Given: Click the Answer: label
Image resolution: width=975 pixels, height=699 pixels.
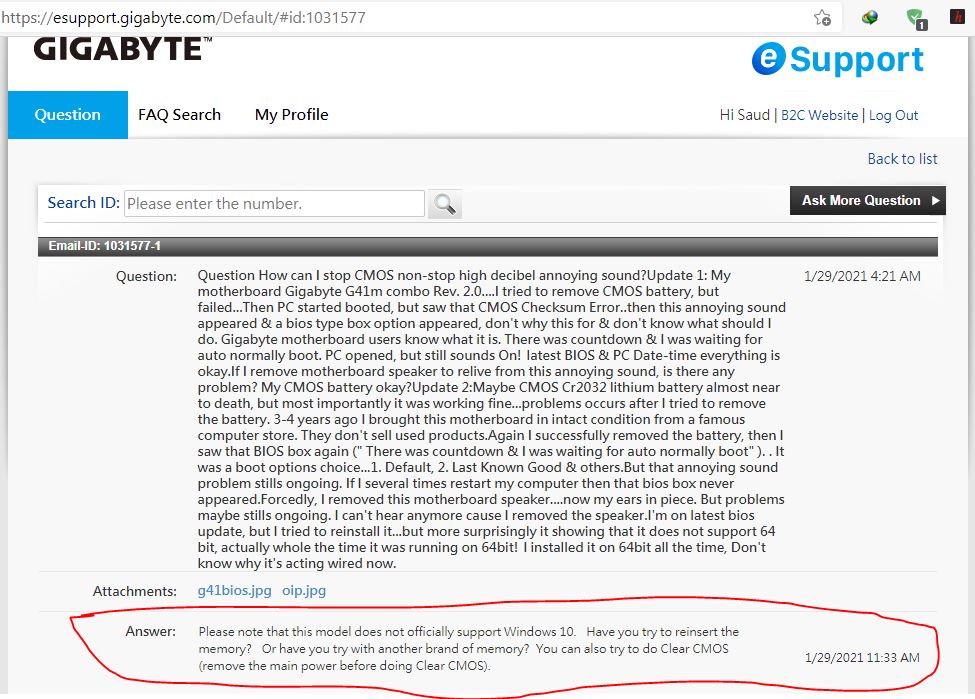Looking at the screenshot, I should [150, 632].
